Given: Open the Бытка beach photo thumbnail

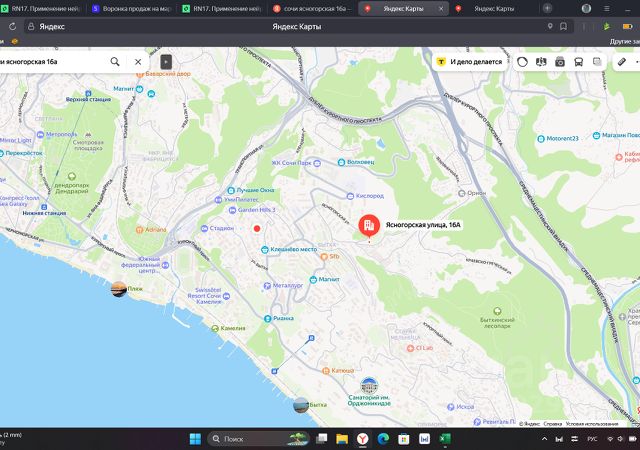Looking at the screenshot, I should tap(301, 405).
